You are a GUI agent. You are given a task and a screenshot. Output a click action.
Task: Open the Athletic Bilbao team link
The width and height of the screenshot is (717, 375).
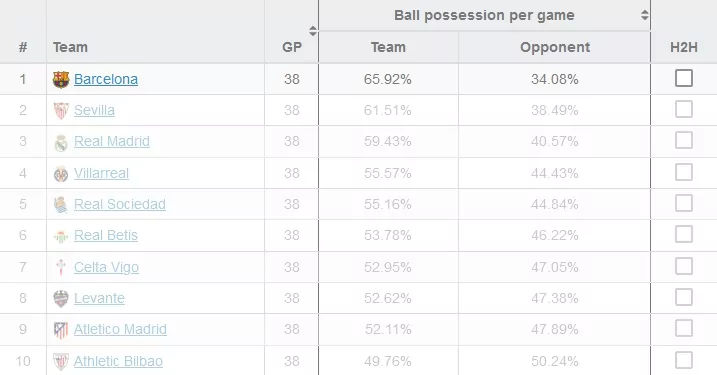(x=118, y=361)
